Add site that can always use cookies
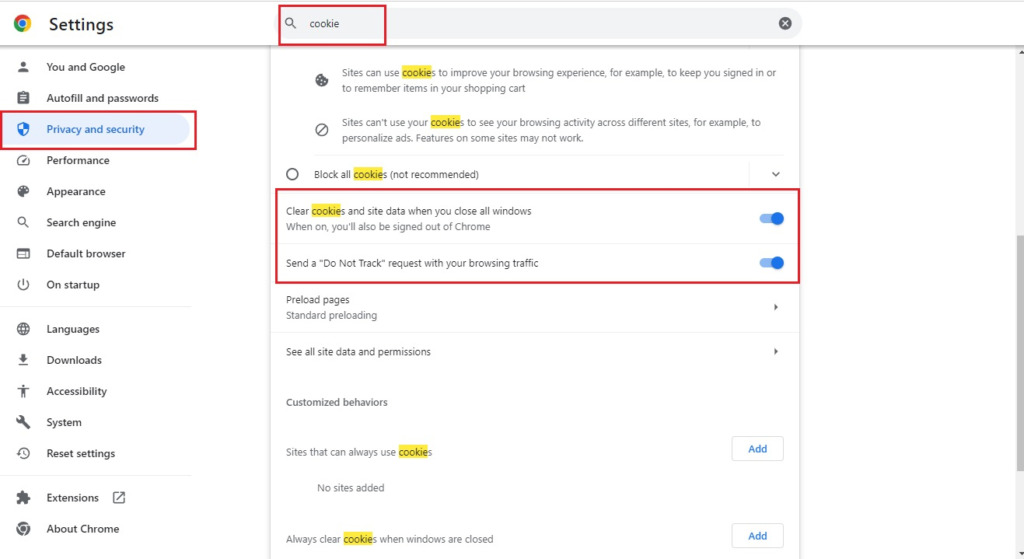 (x=757, y=449)
